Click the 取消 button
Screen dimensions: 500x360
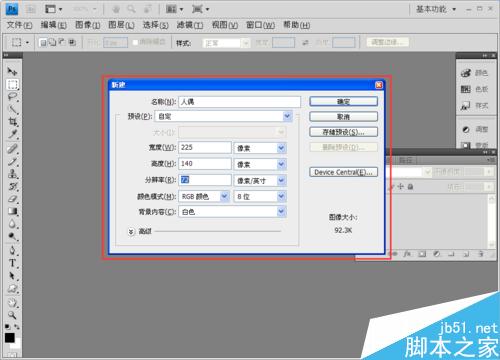point(343,117)
